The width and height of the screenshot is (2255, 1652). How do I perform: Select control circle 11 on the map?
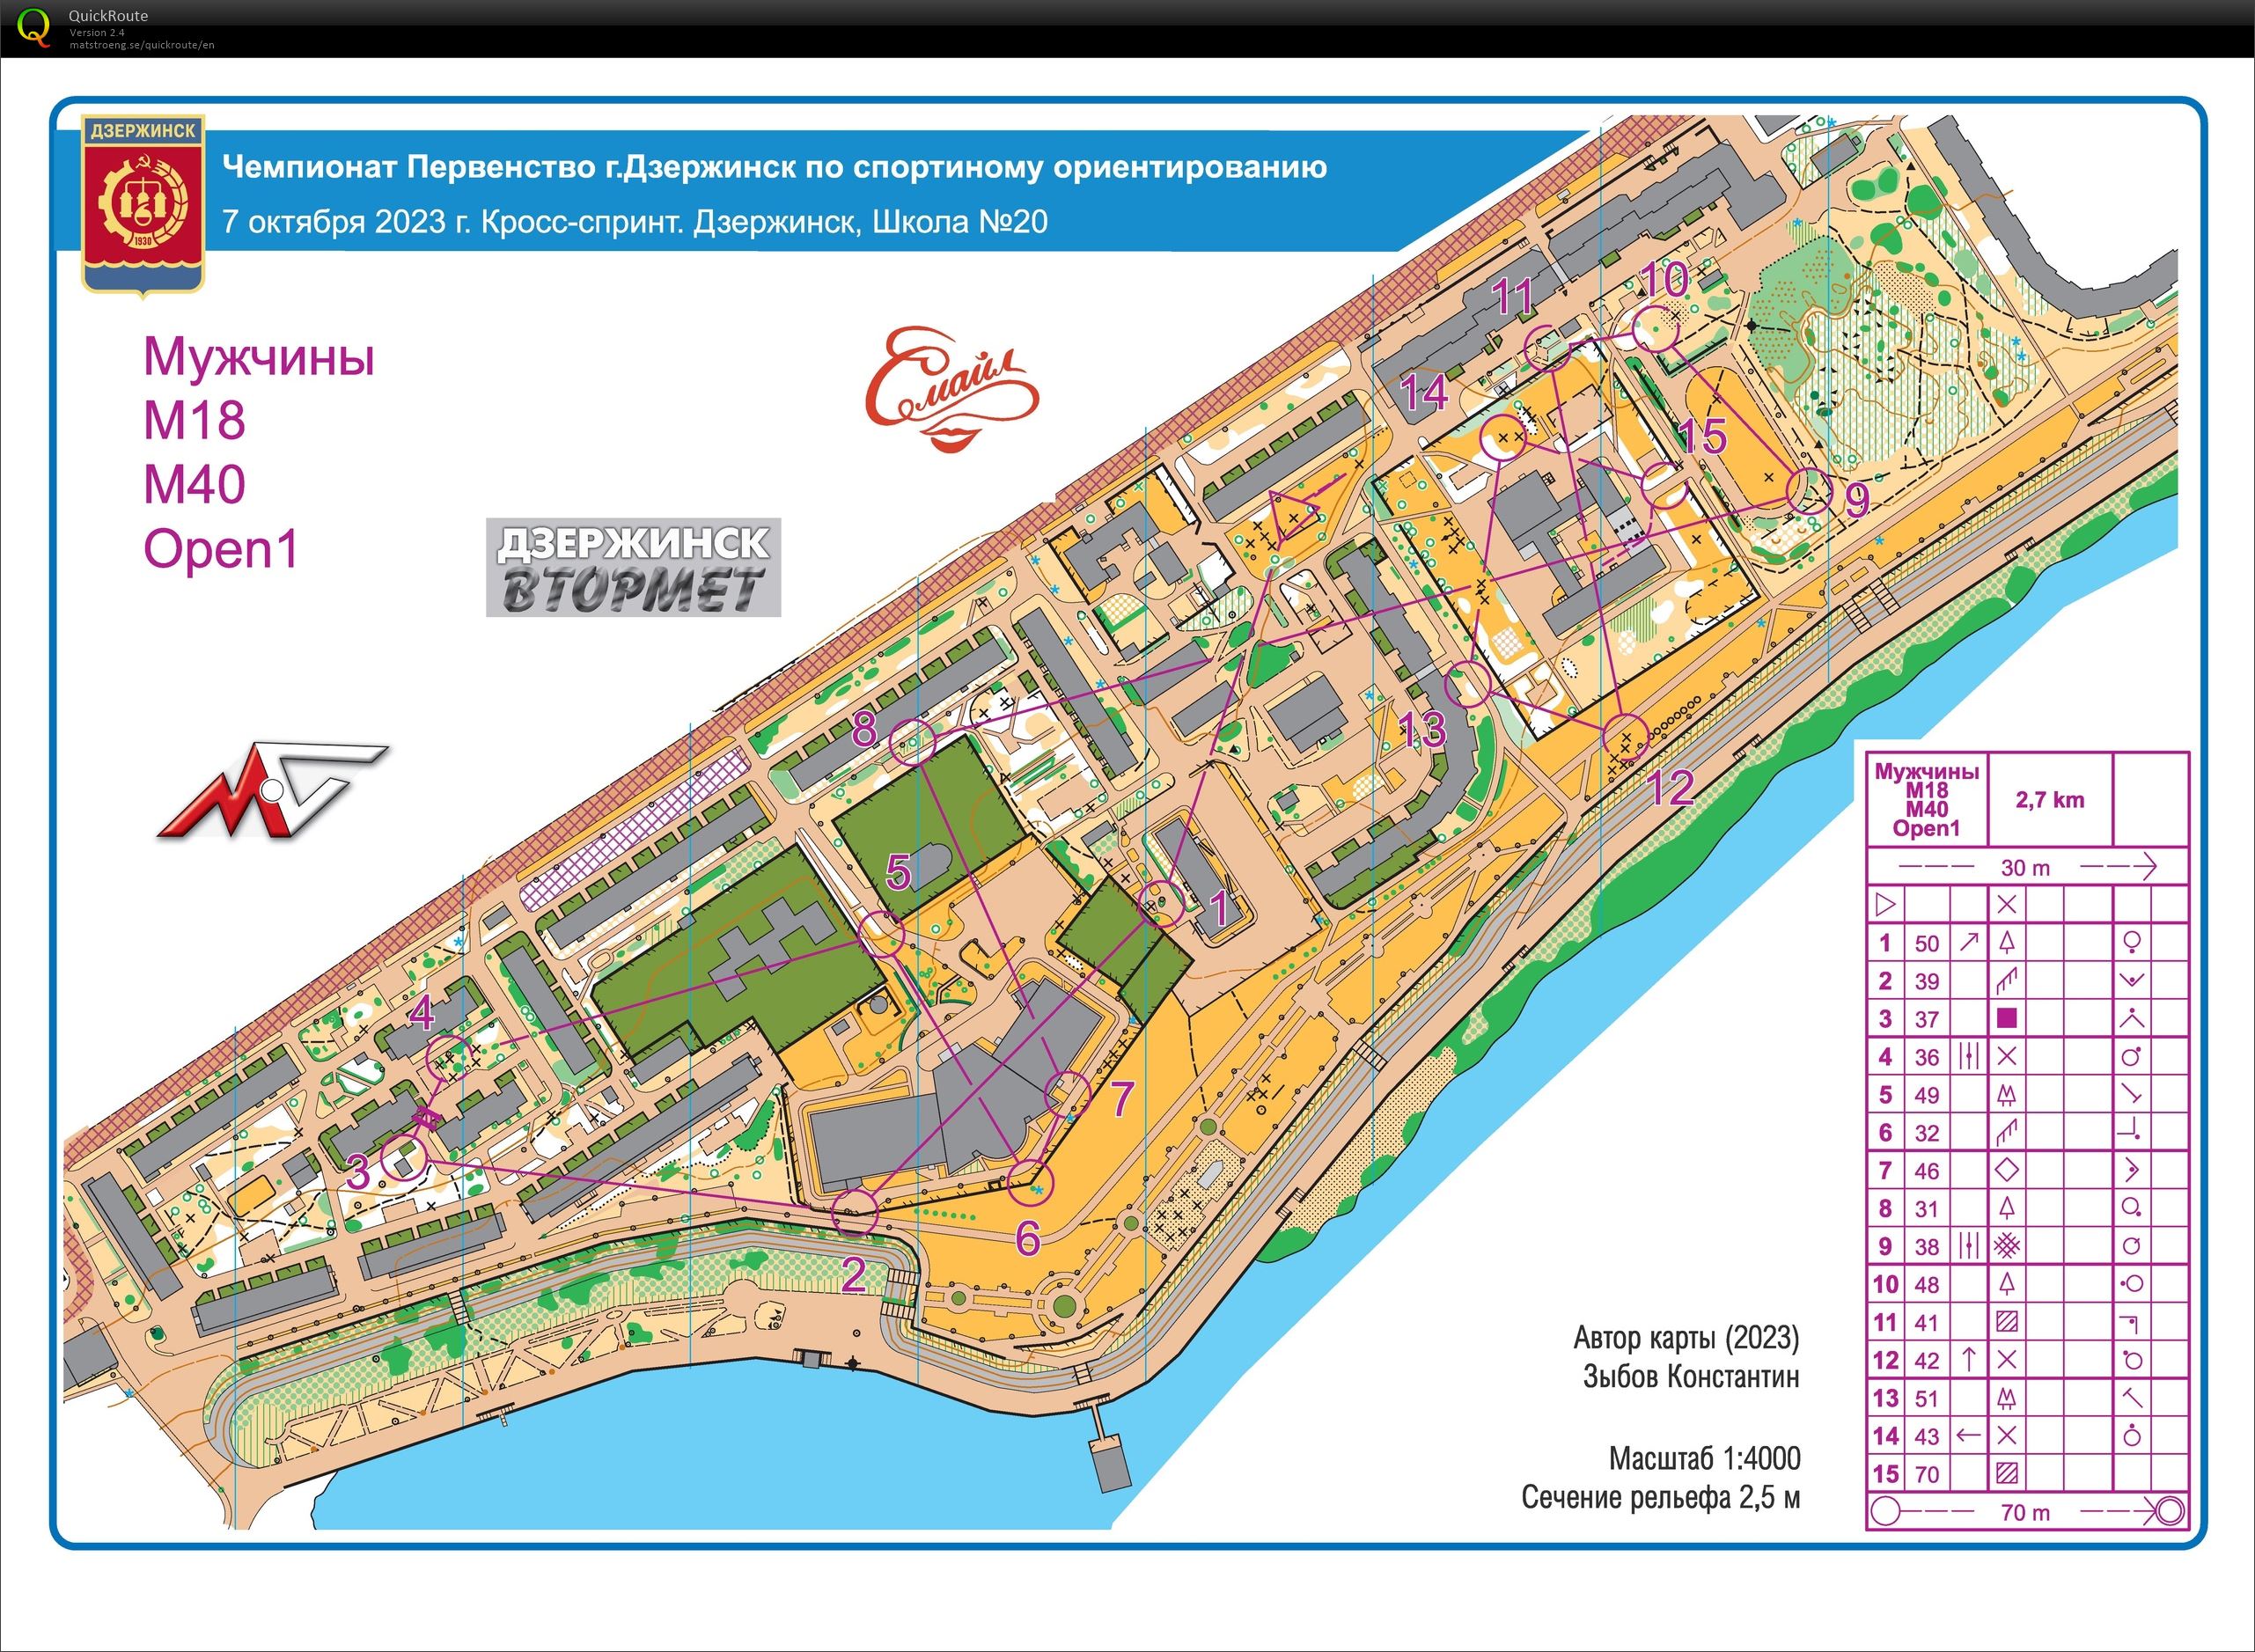(1546, 346)
